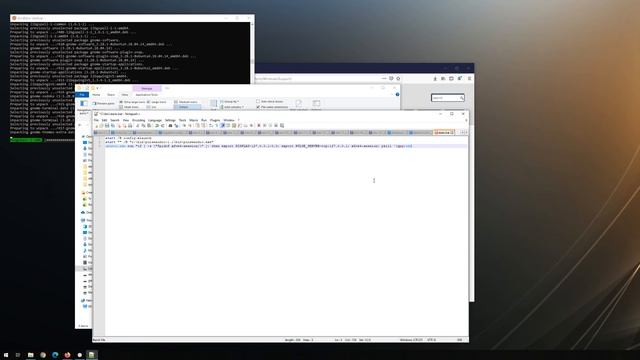Click Save All icon in Notepad++ toolbar

pyautogui.click(x=113, y=126)
